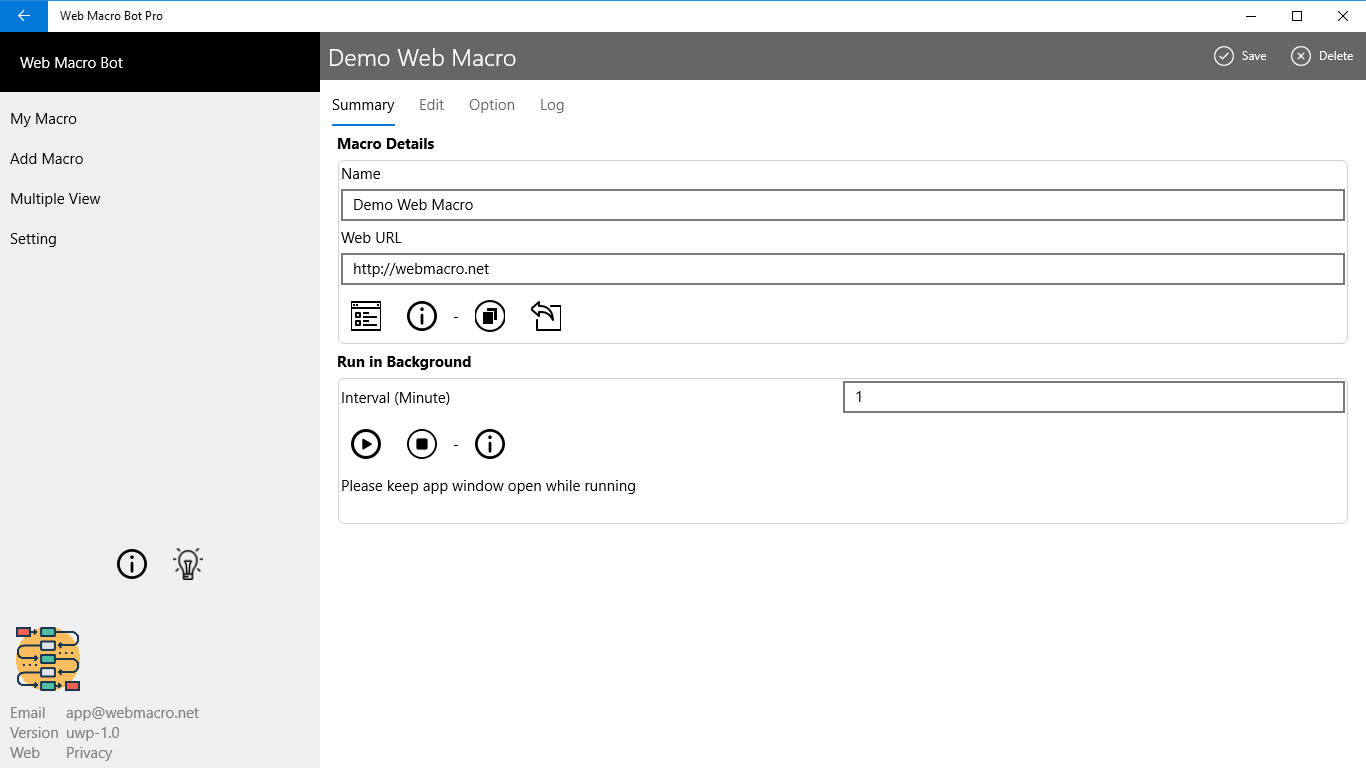This screenshot has width=1366, height=768.
Task: Select the copy macro icon
Action: click(x=490, y=316)
